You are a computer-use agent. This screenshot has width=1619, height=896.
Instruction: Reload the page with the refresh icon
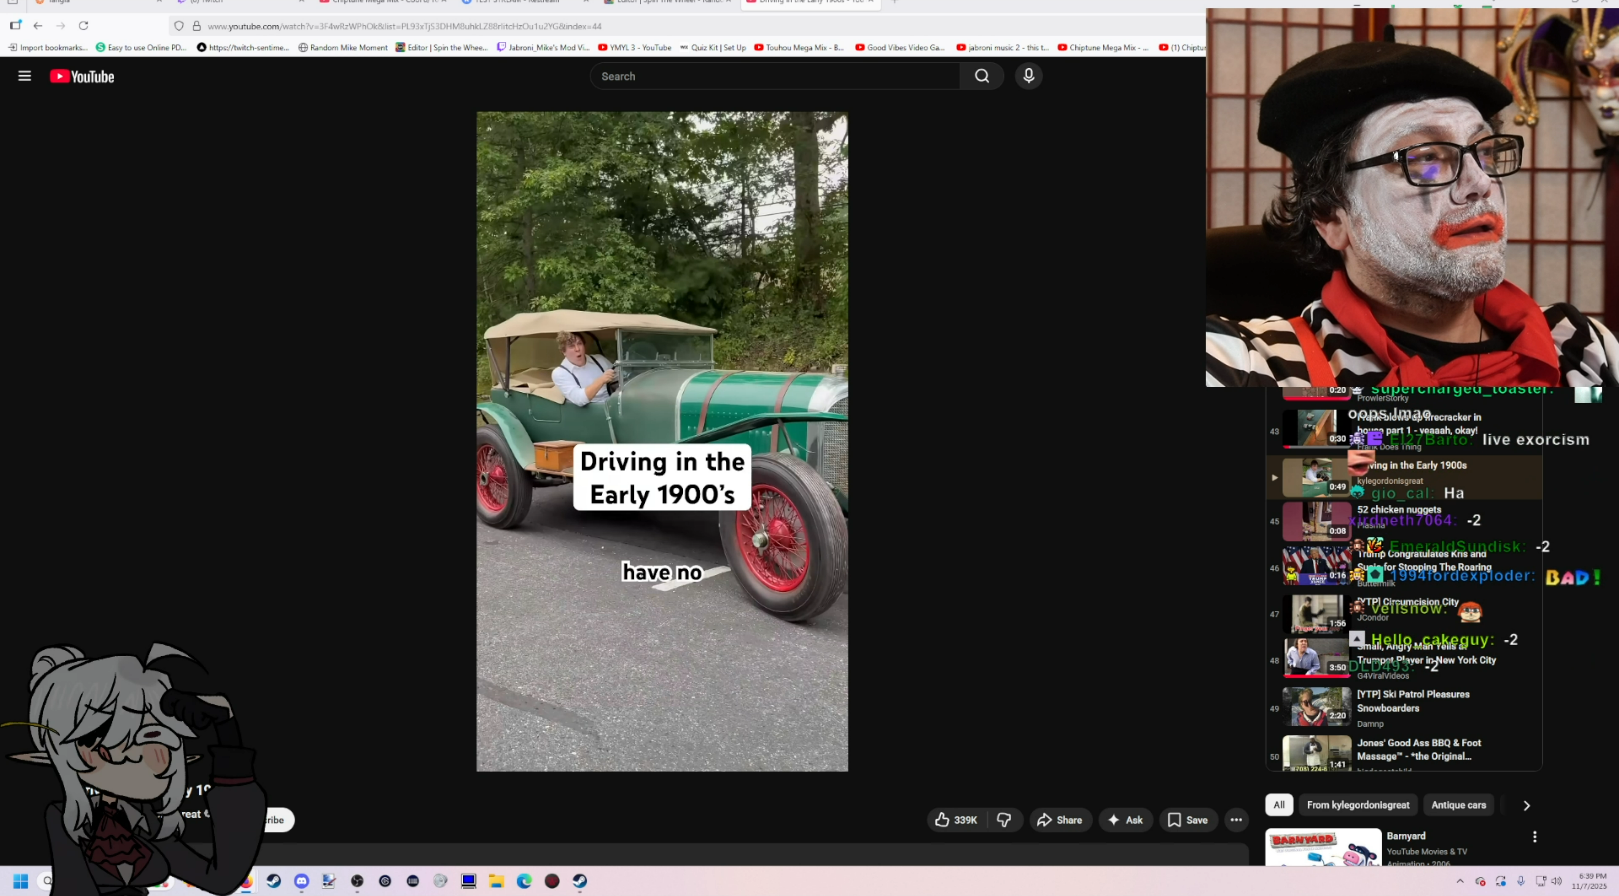click(x=84, y=26)
